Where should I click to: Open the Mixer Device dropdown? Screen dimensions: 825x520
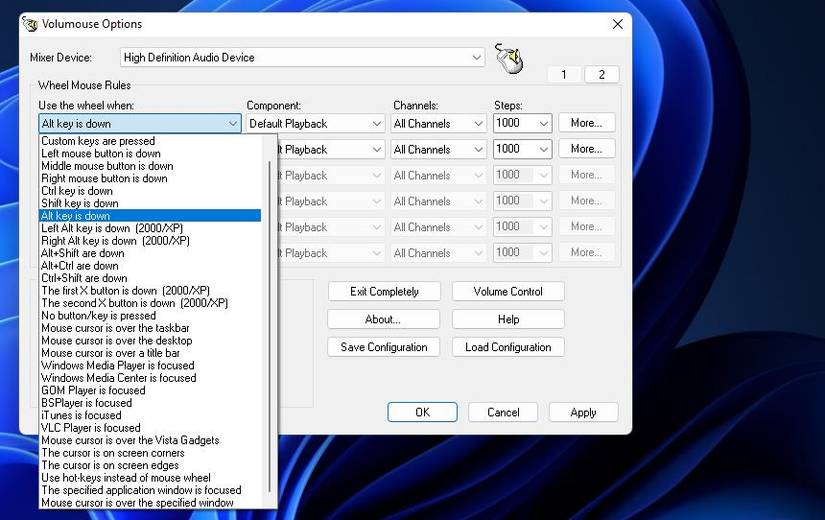(x=302, y=57)
